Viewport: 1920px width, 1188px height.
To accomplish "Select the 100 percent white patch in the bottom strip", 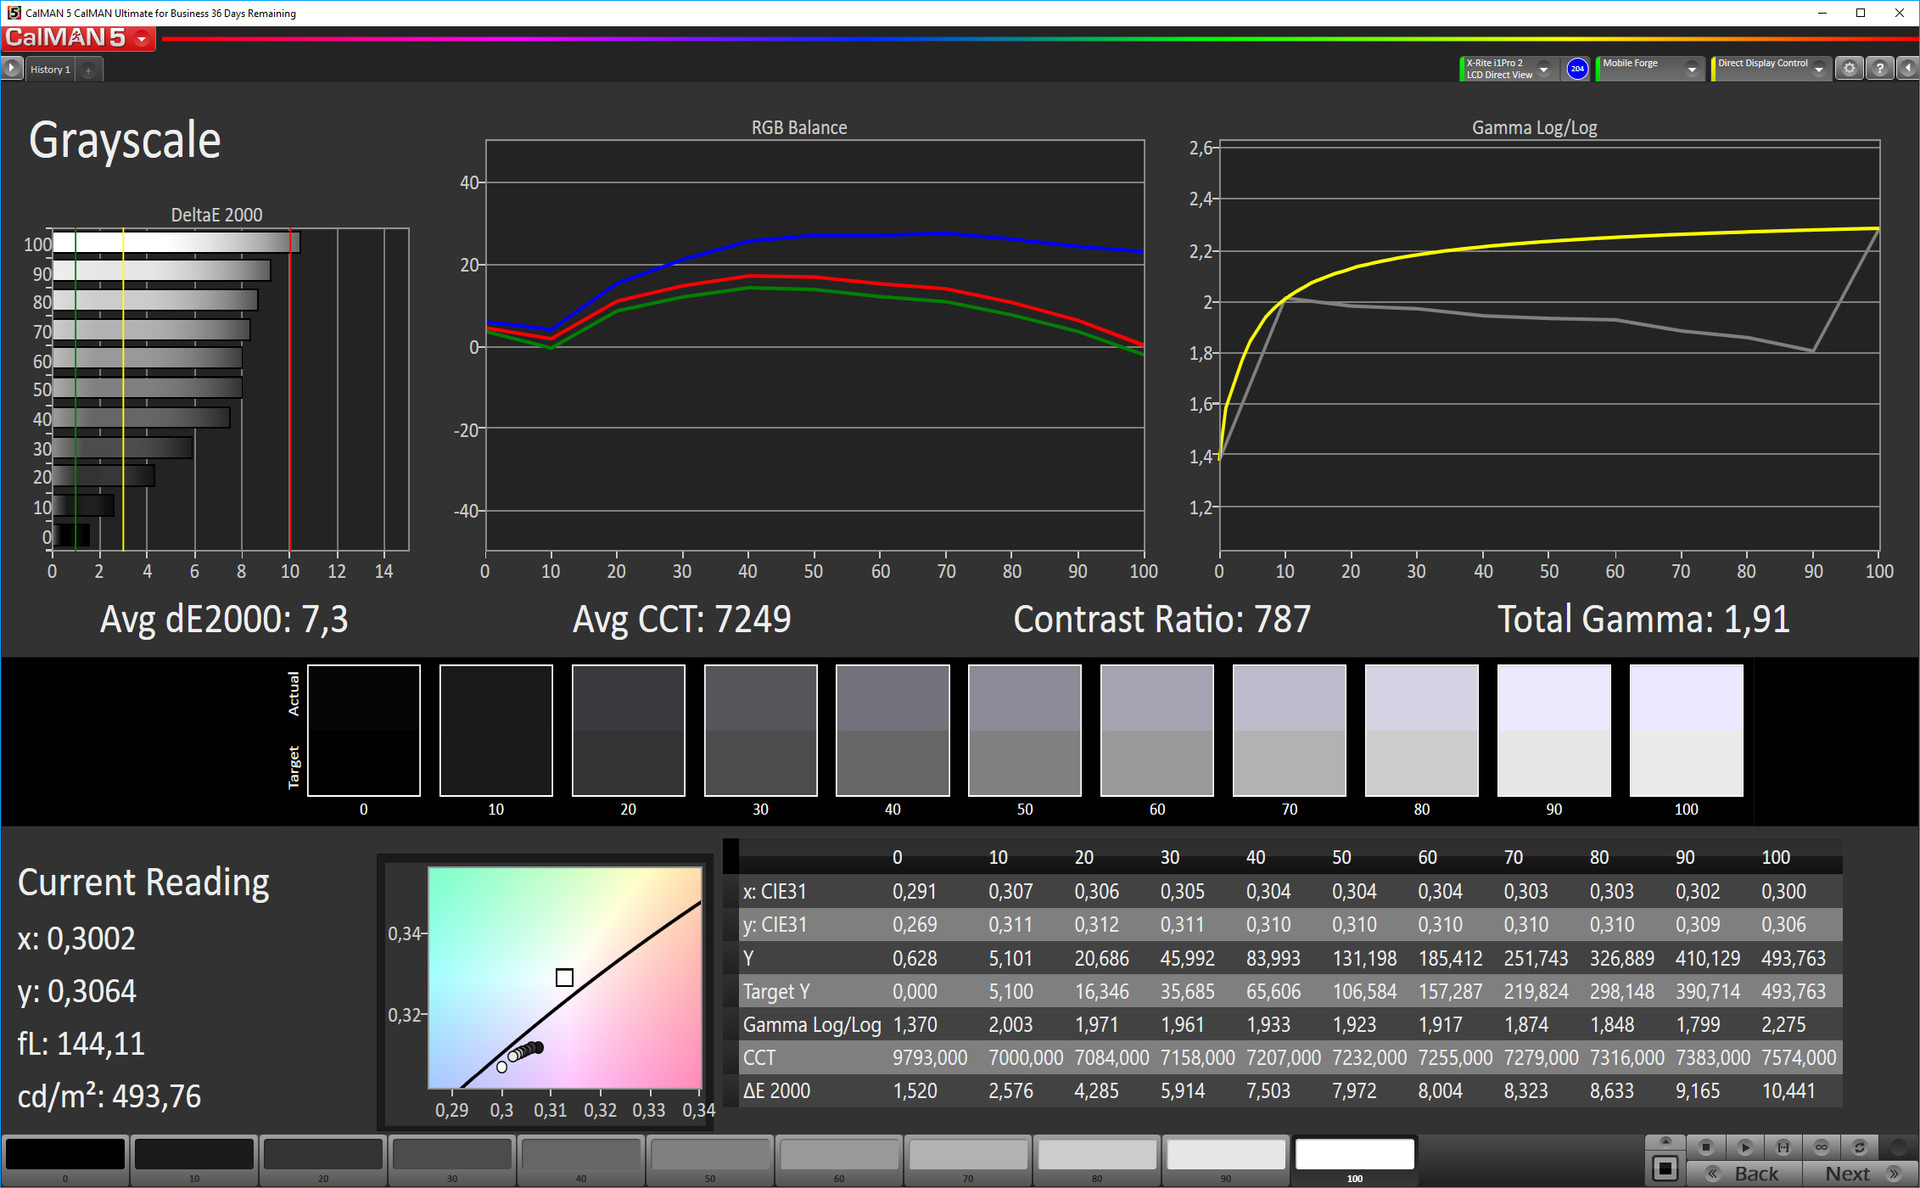I will click(1354, 1155).
